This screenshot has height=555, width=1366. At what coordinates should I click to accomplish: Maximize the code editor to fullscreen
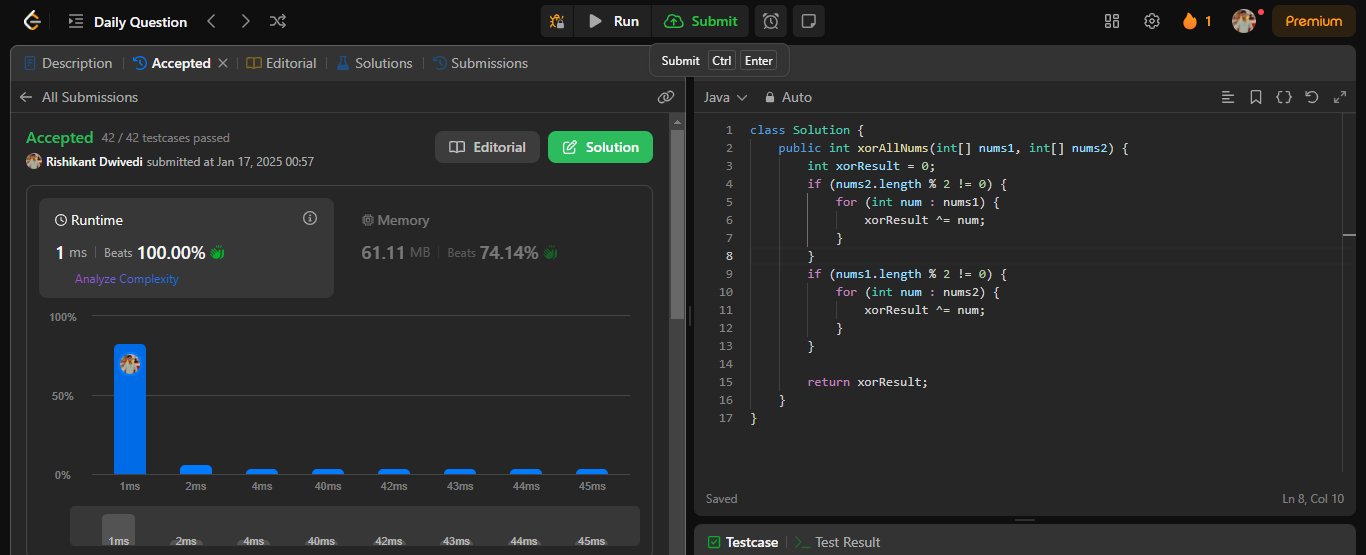click(x=1340, y=97)
